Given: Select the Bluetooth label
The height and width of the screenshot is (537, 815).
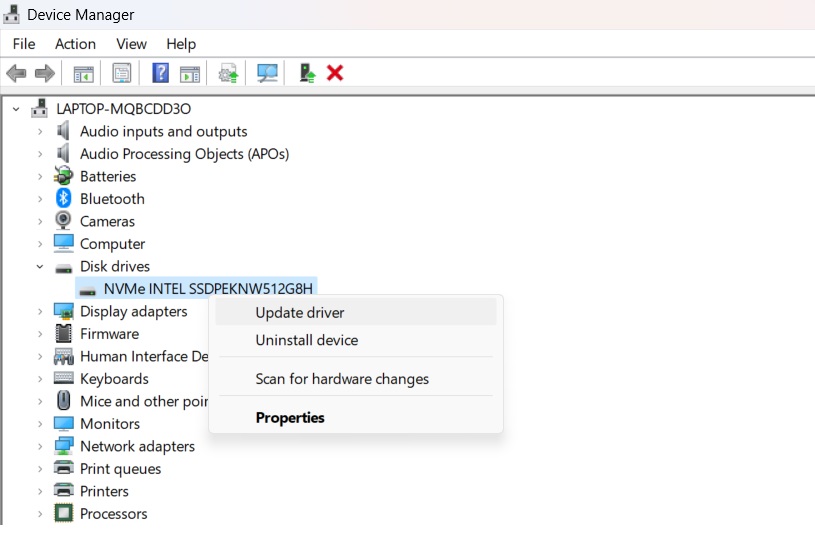Looking at the screenshot, I should (x=112, y=199).
